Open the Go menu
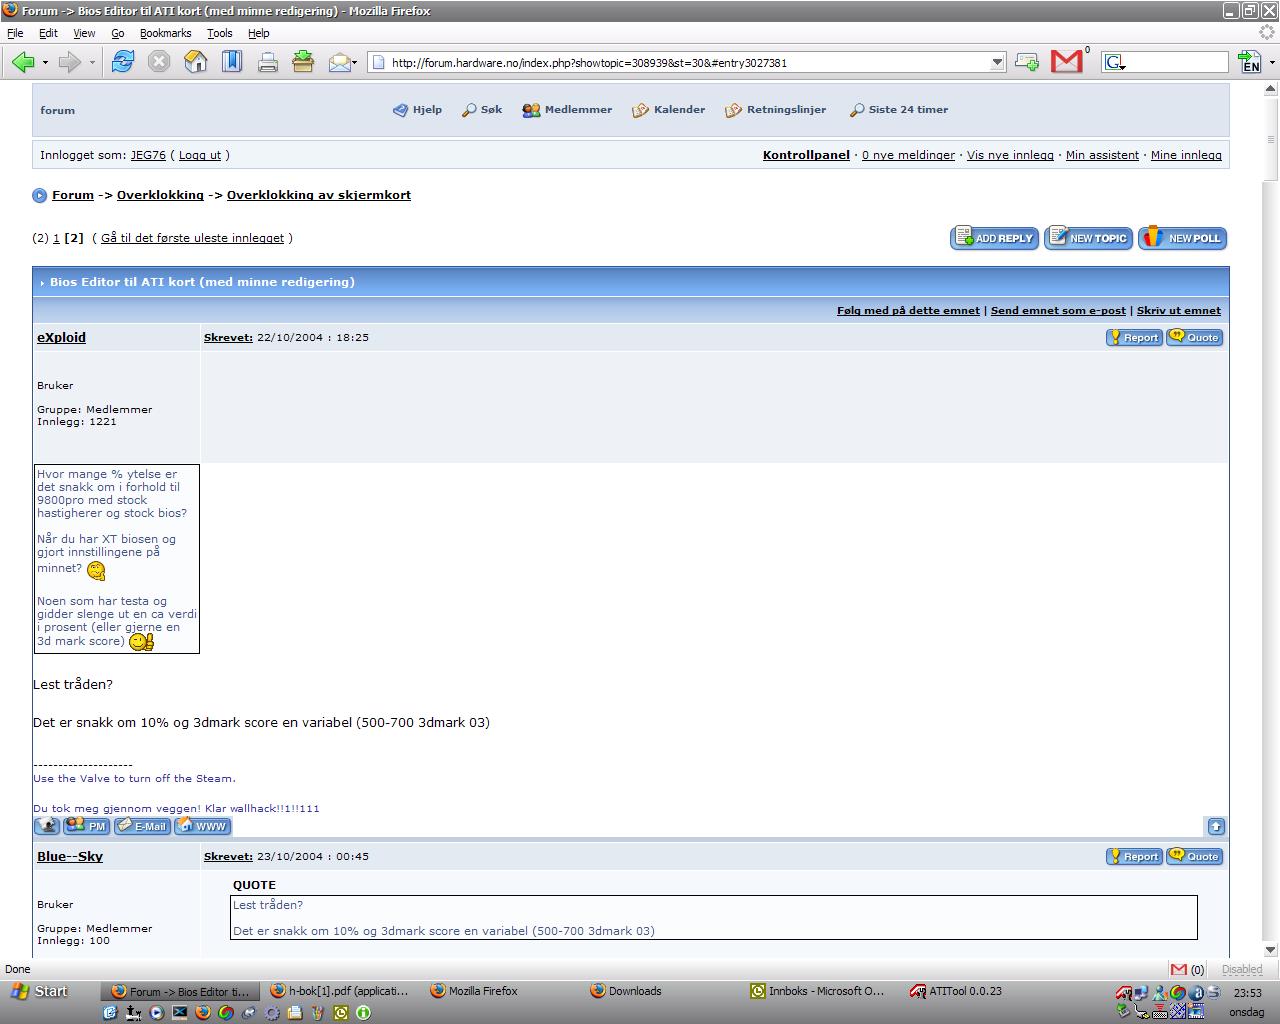Viewport: 1280px width, 1024px height. [118, 33]
